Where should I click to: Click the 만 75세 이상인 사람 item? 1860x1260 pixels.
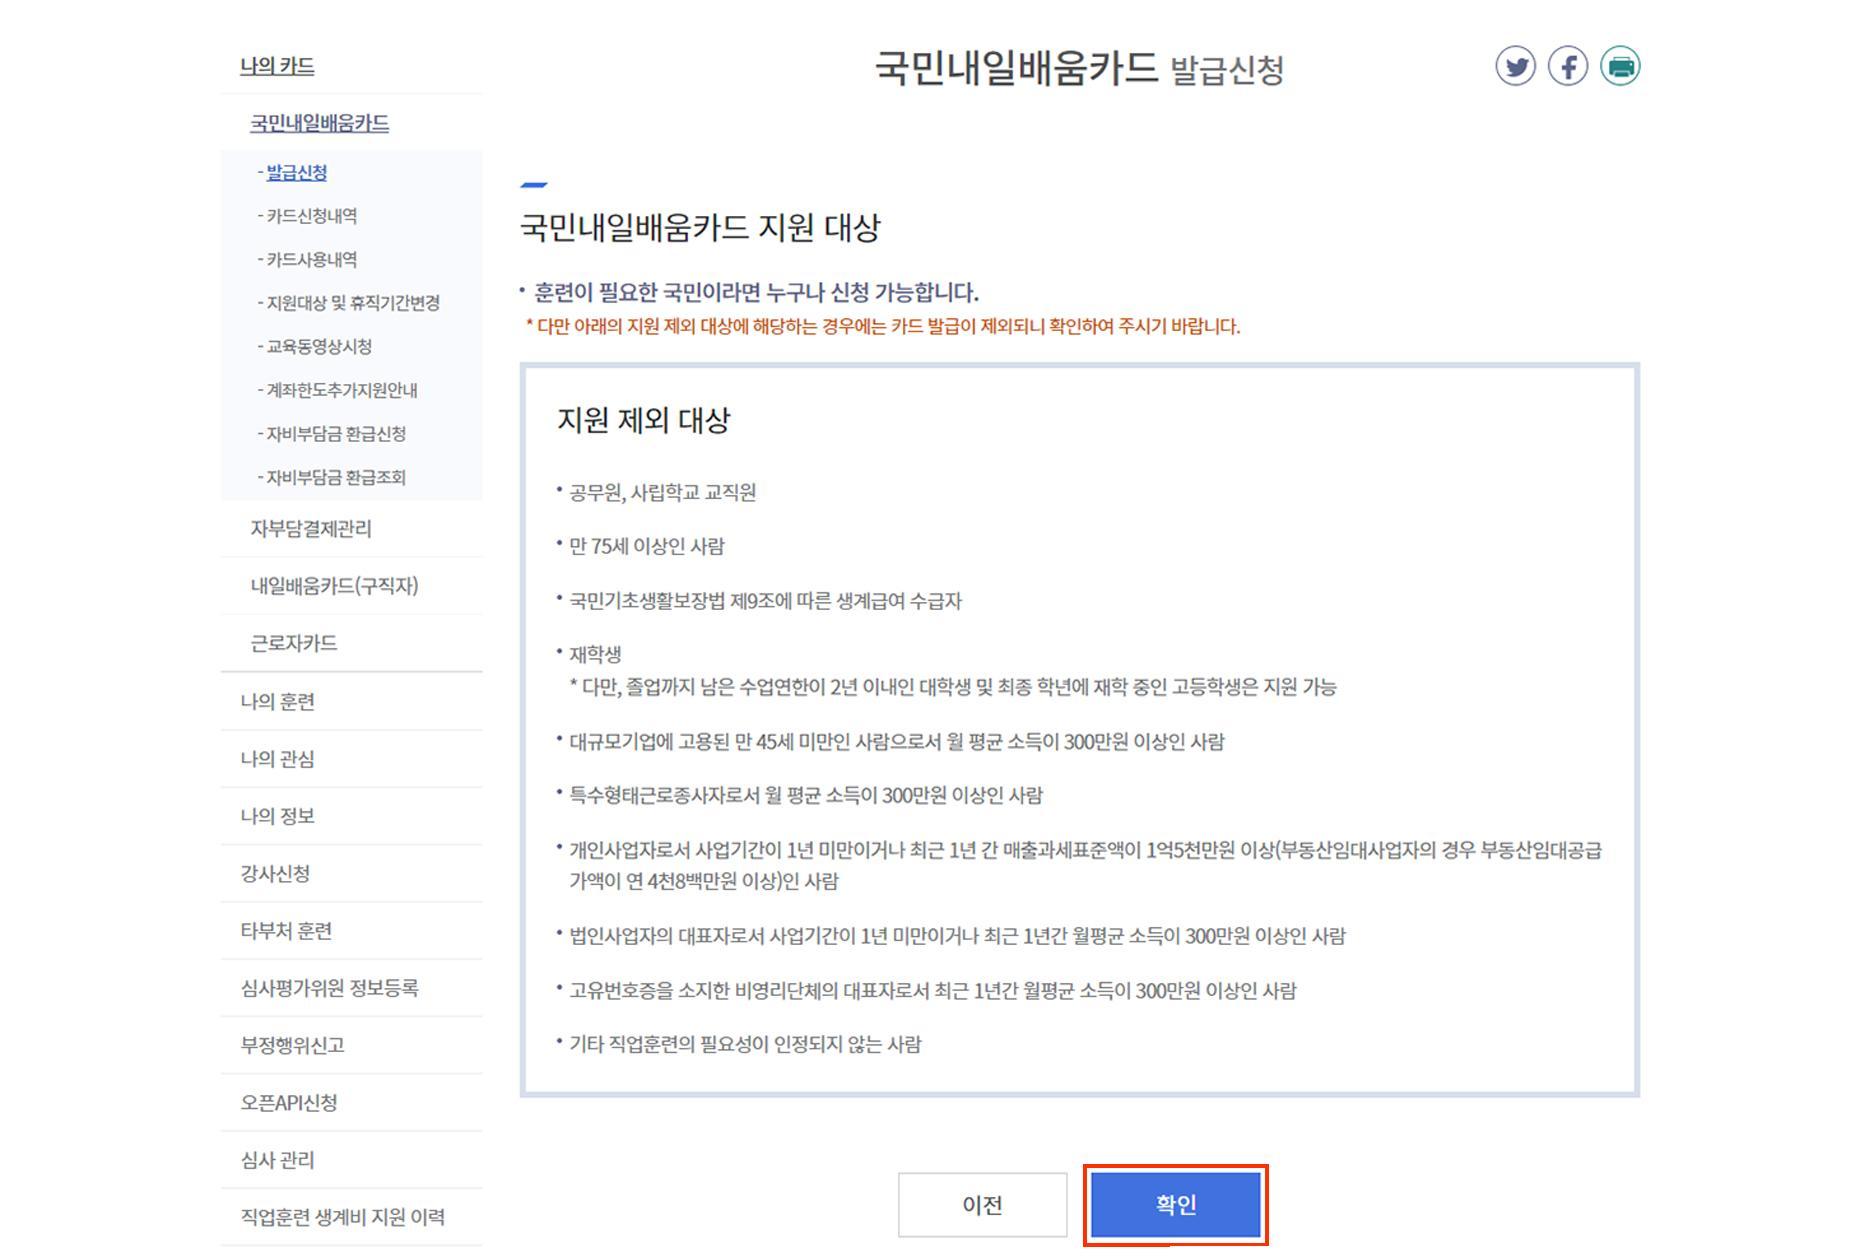[x=647, y=546]
